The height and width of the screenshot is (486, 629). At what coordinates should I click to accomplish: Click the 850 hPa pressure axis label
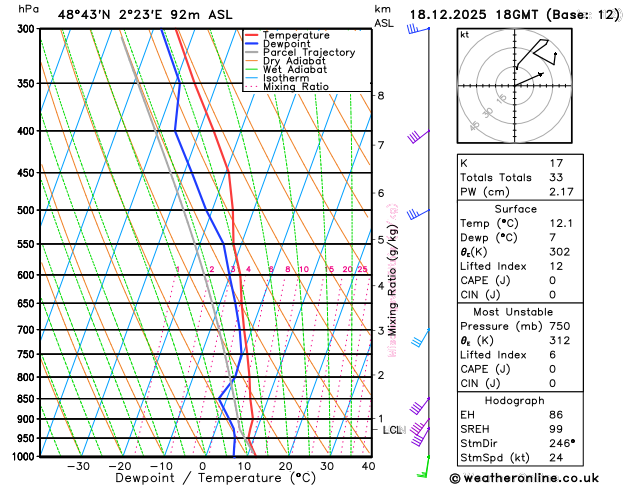(26, 399)
